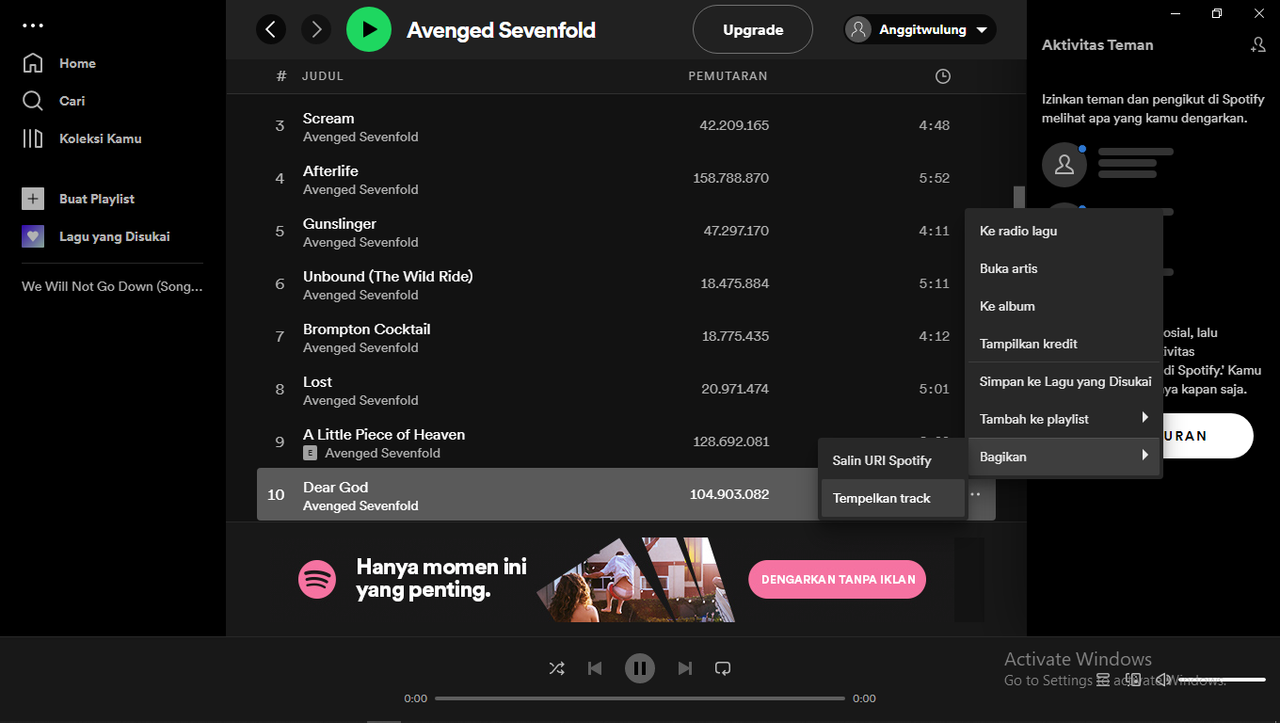Open Cari search page
Viewport: 1280px width, 723px height.
coord(54,101)
